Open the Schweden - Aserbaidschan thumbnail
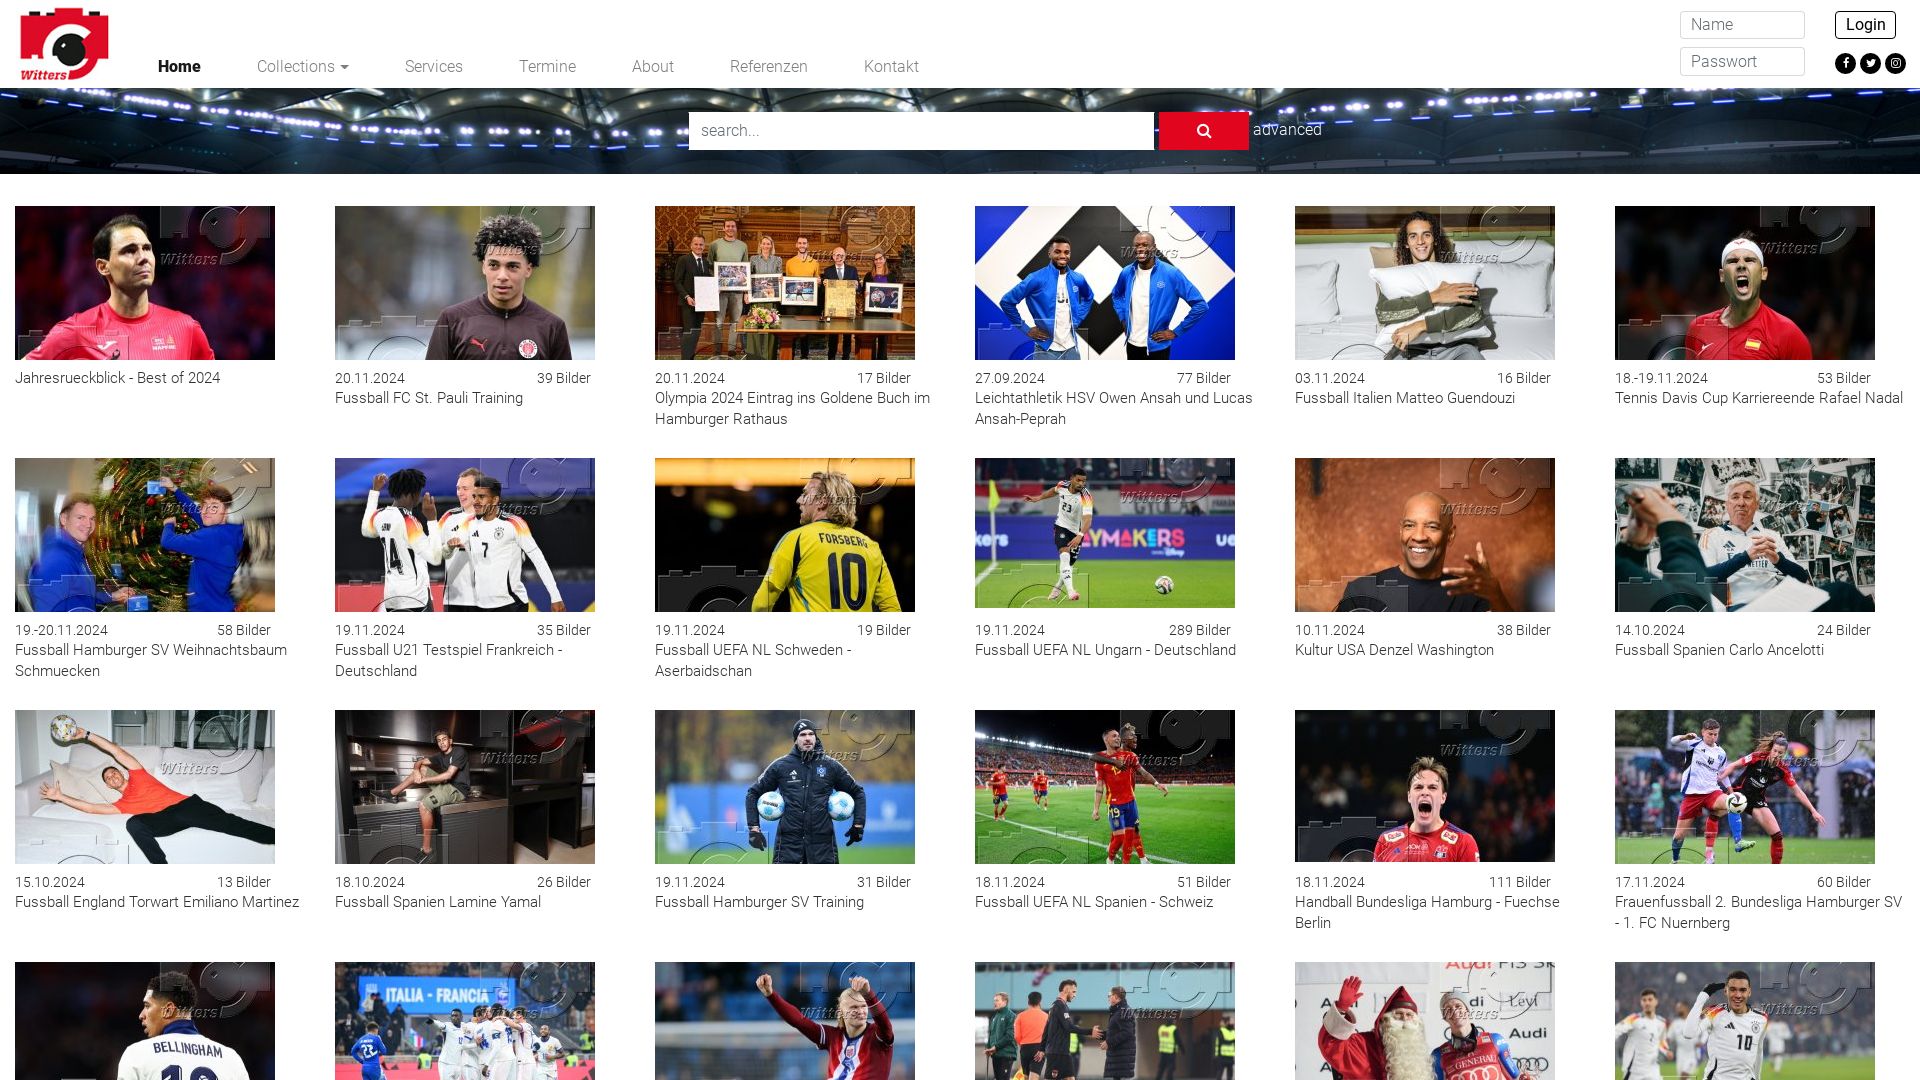 785,535
